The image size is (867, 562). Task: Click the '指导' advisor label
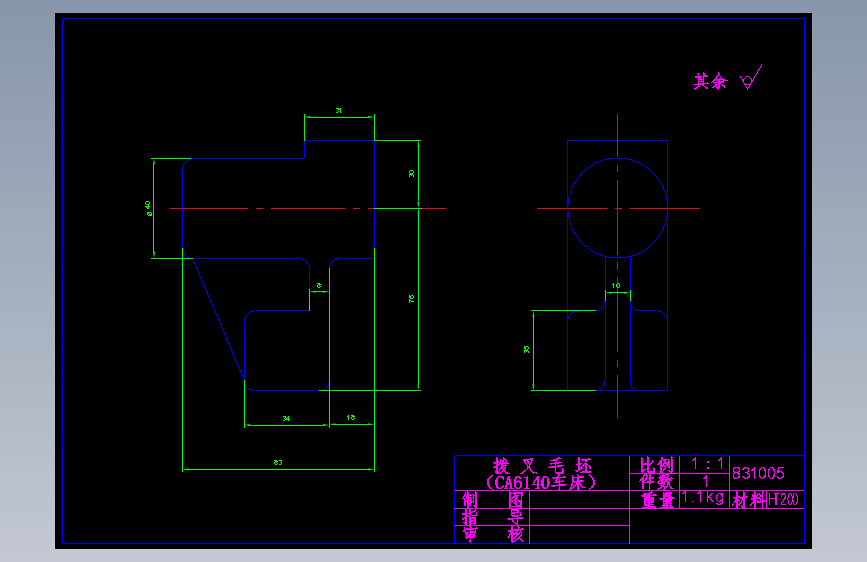493,518
